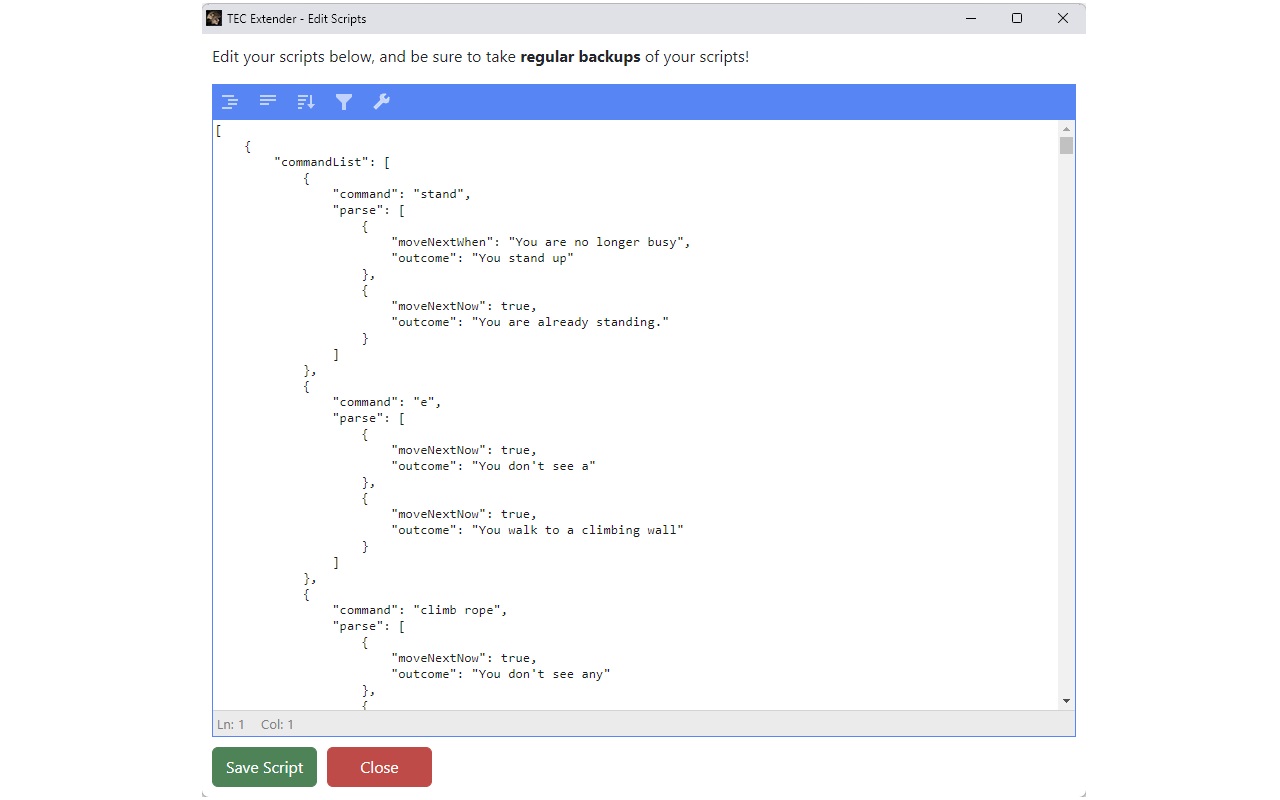Minimize the Edit Scripts window
Screen dimensions: 1280x800
coord(971,18)
